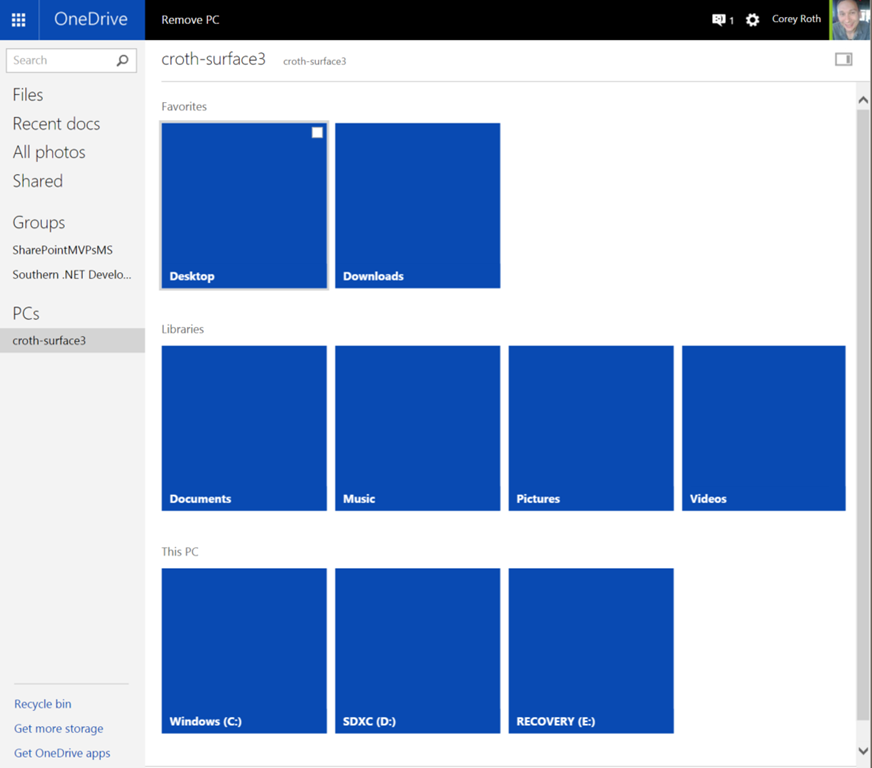
Task: Click the OneDrive logo link
Action: [x=91, y=19]
